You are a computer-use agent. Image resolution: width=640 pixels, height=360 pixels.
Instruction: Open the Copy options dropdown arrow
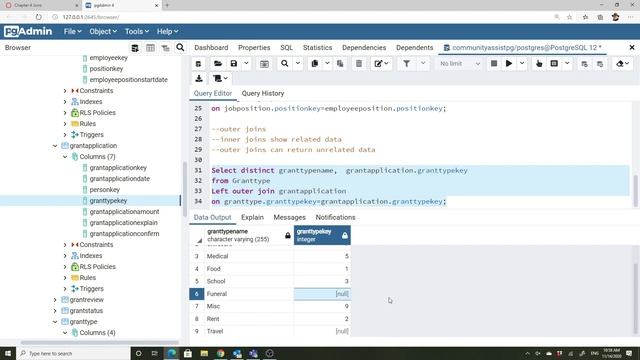[x=327, y=64]
